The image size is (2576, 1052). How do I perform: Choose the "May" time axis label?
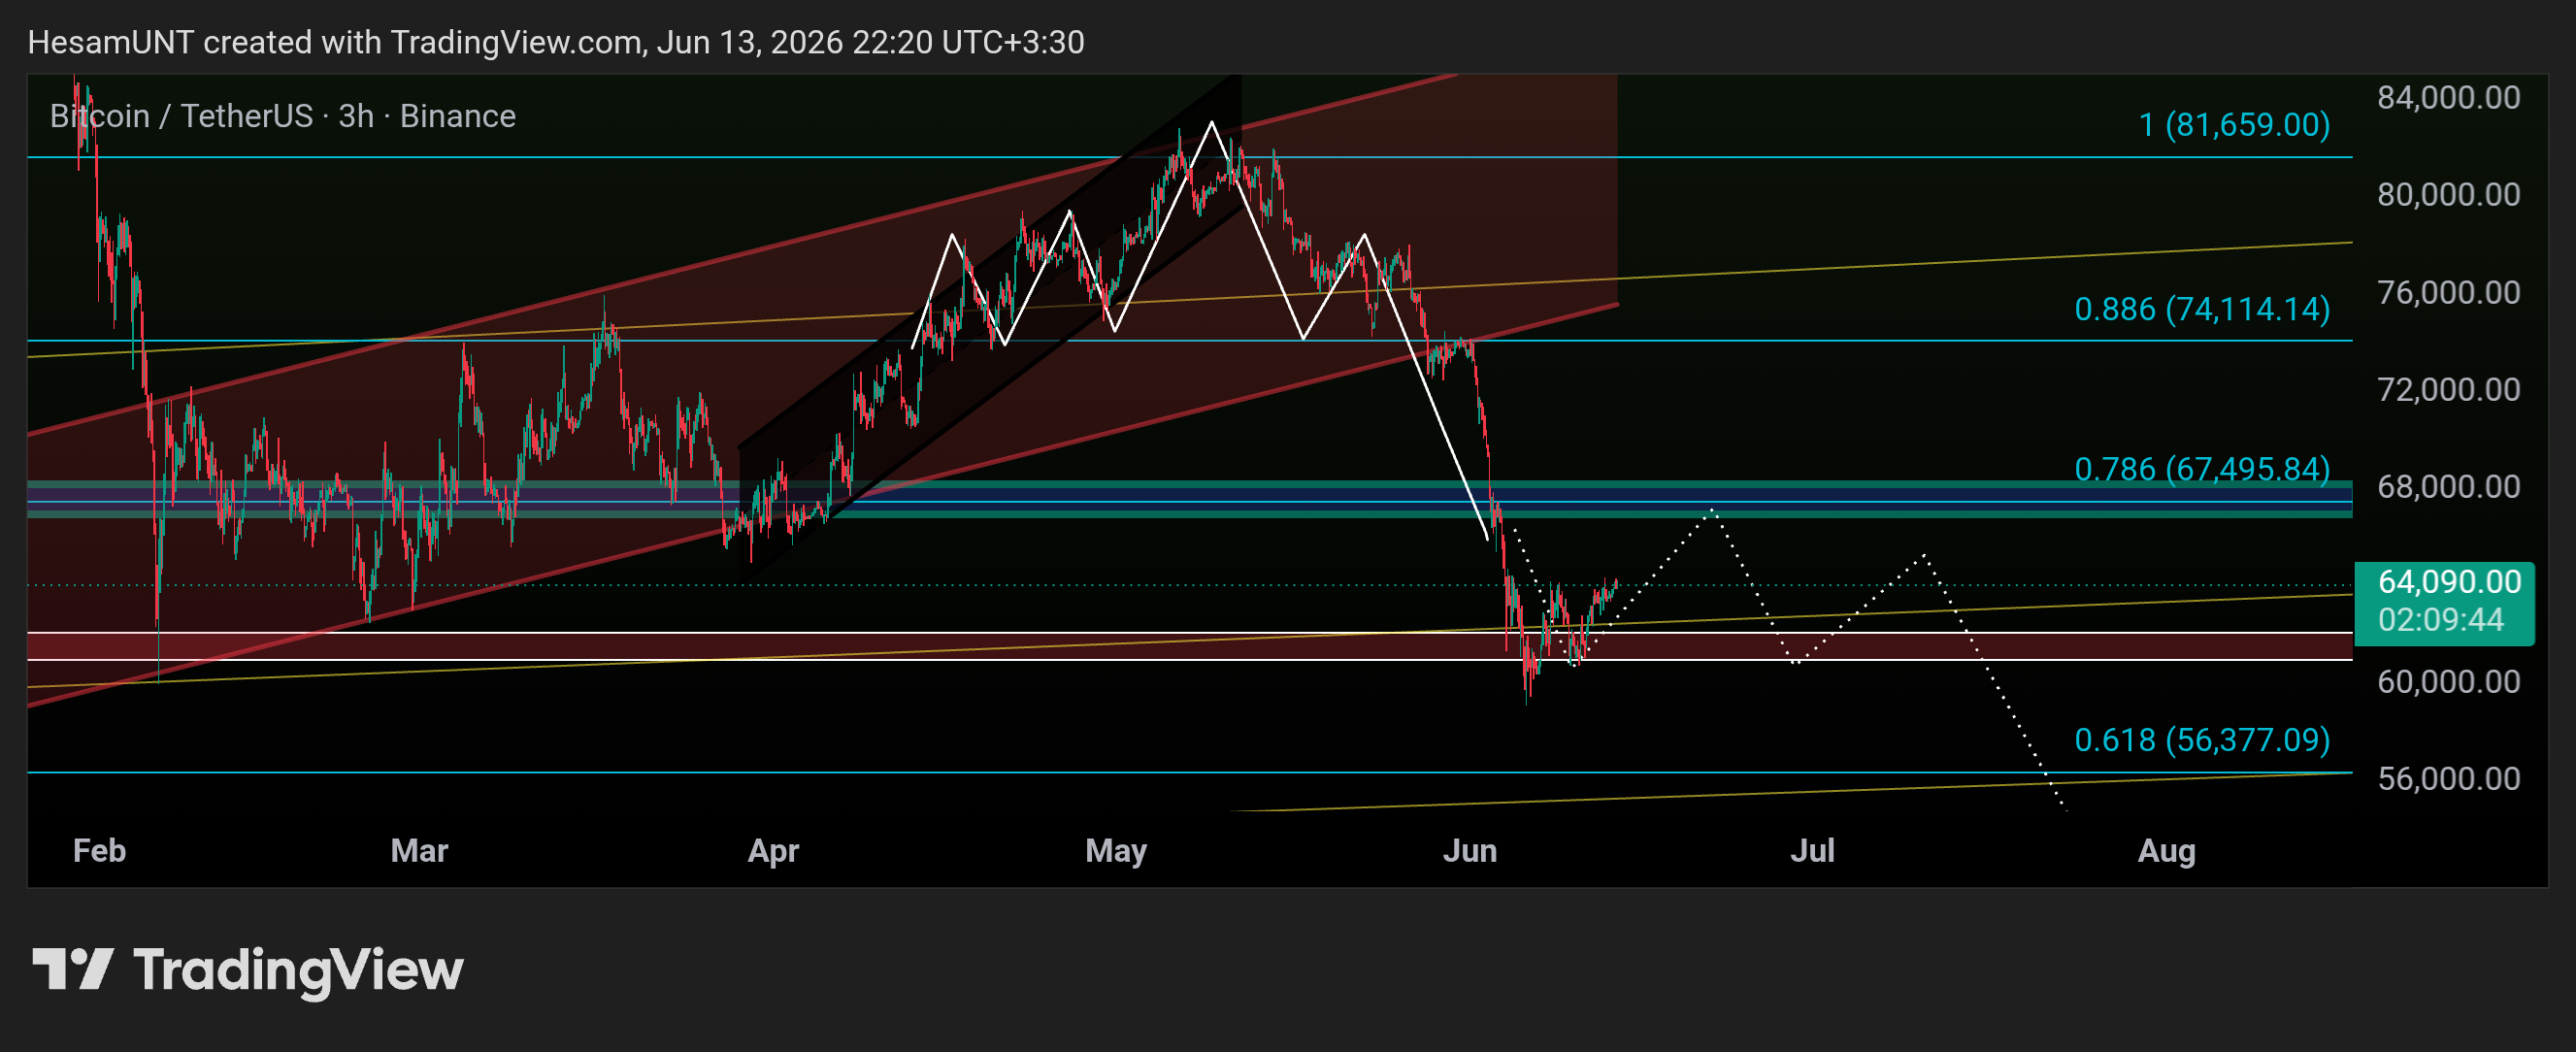pos(1116,851)
